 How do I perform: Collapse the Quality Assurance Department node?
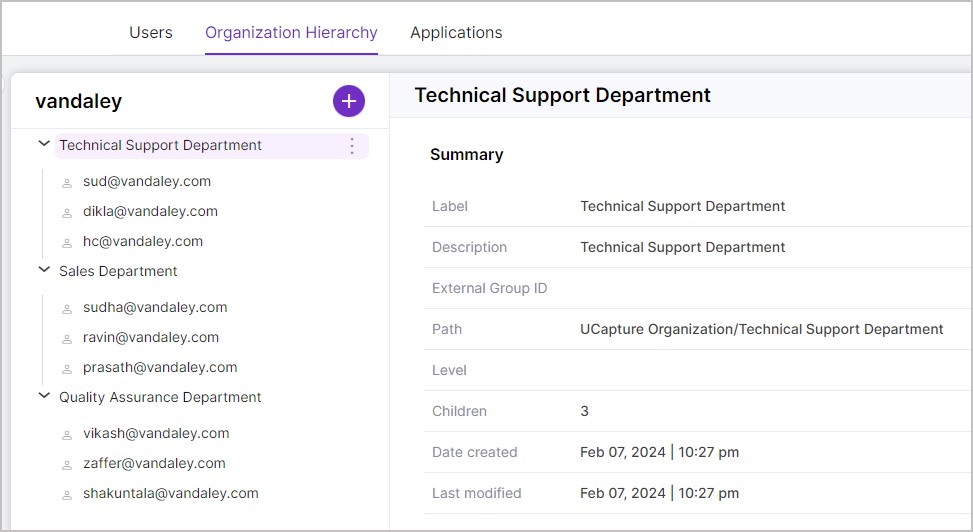44,395
